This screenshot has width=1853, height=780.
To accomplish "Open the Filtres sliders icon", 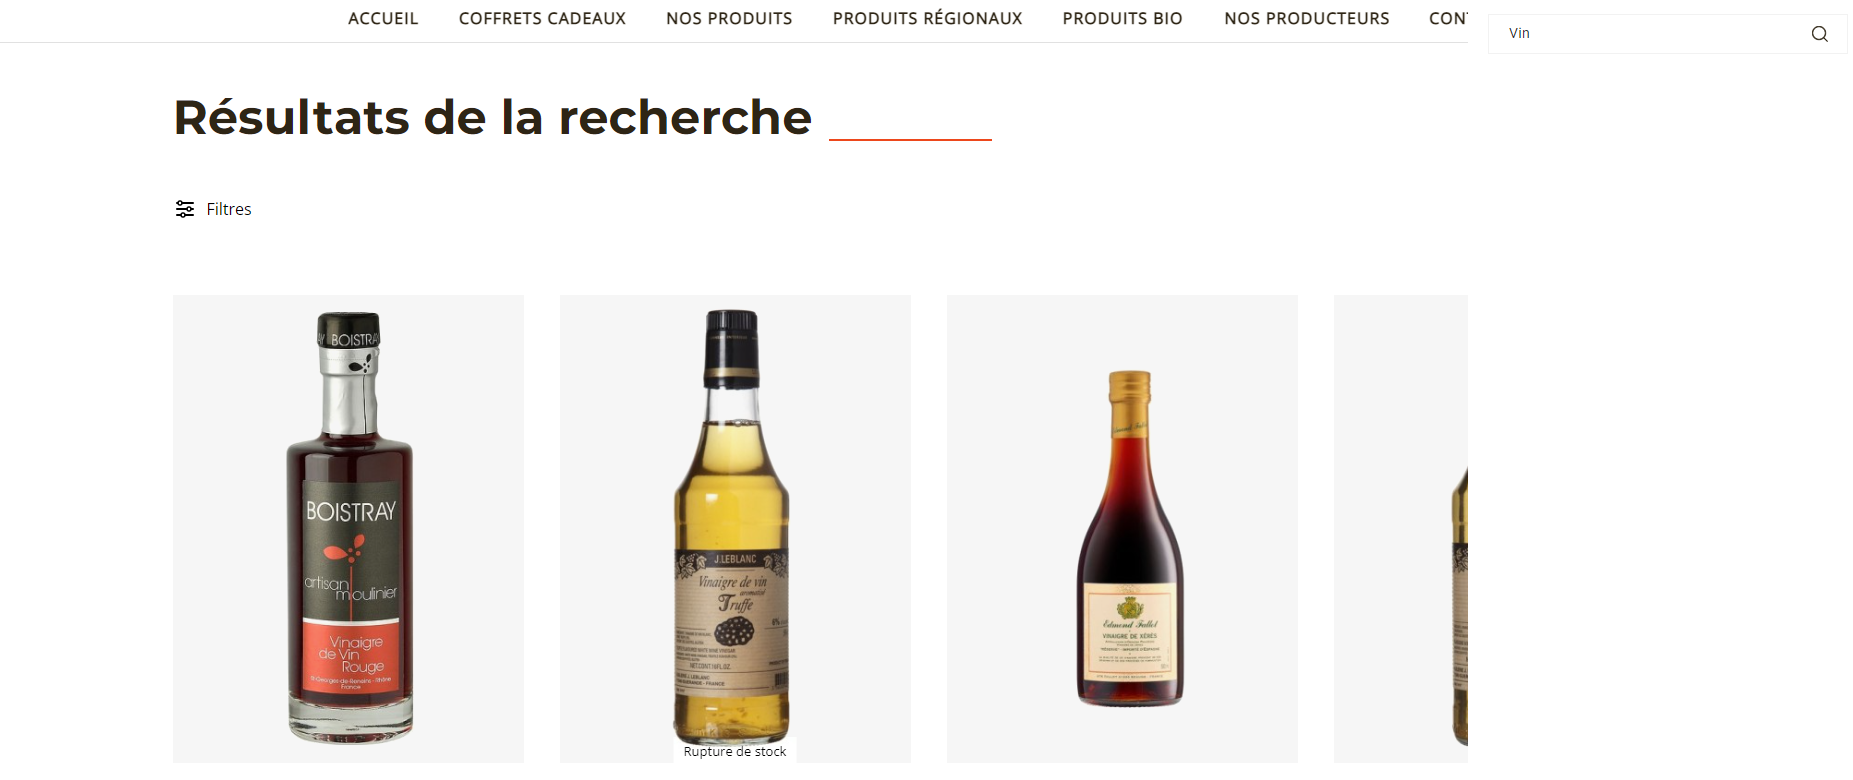I will tap(185, 209).
